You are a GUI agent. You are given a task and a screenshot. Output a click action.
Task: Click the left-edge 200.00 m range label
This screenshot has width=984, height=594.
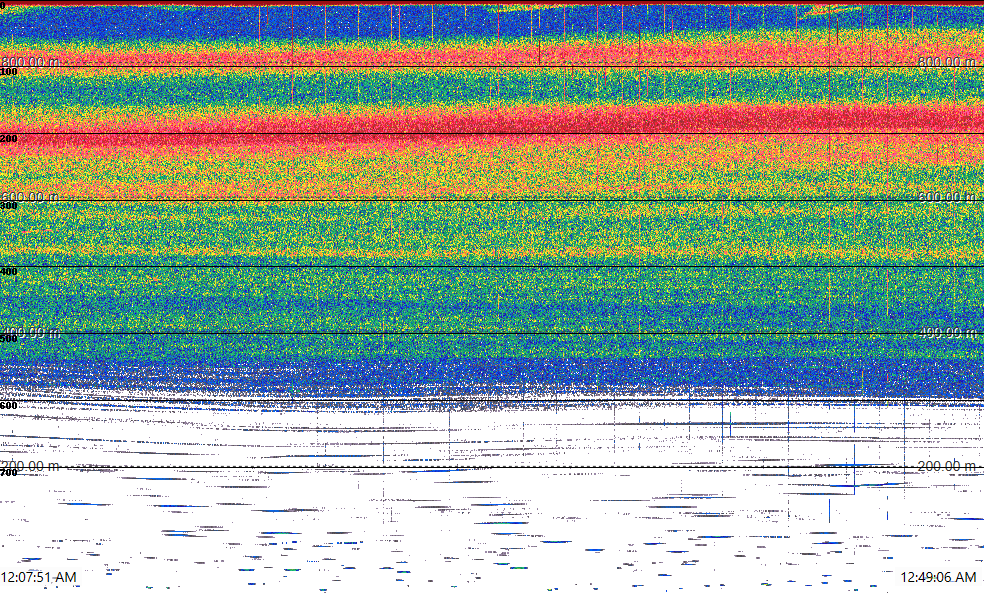[x=30, y=465]
